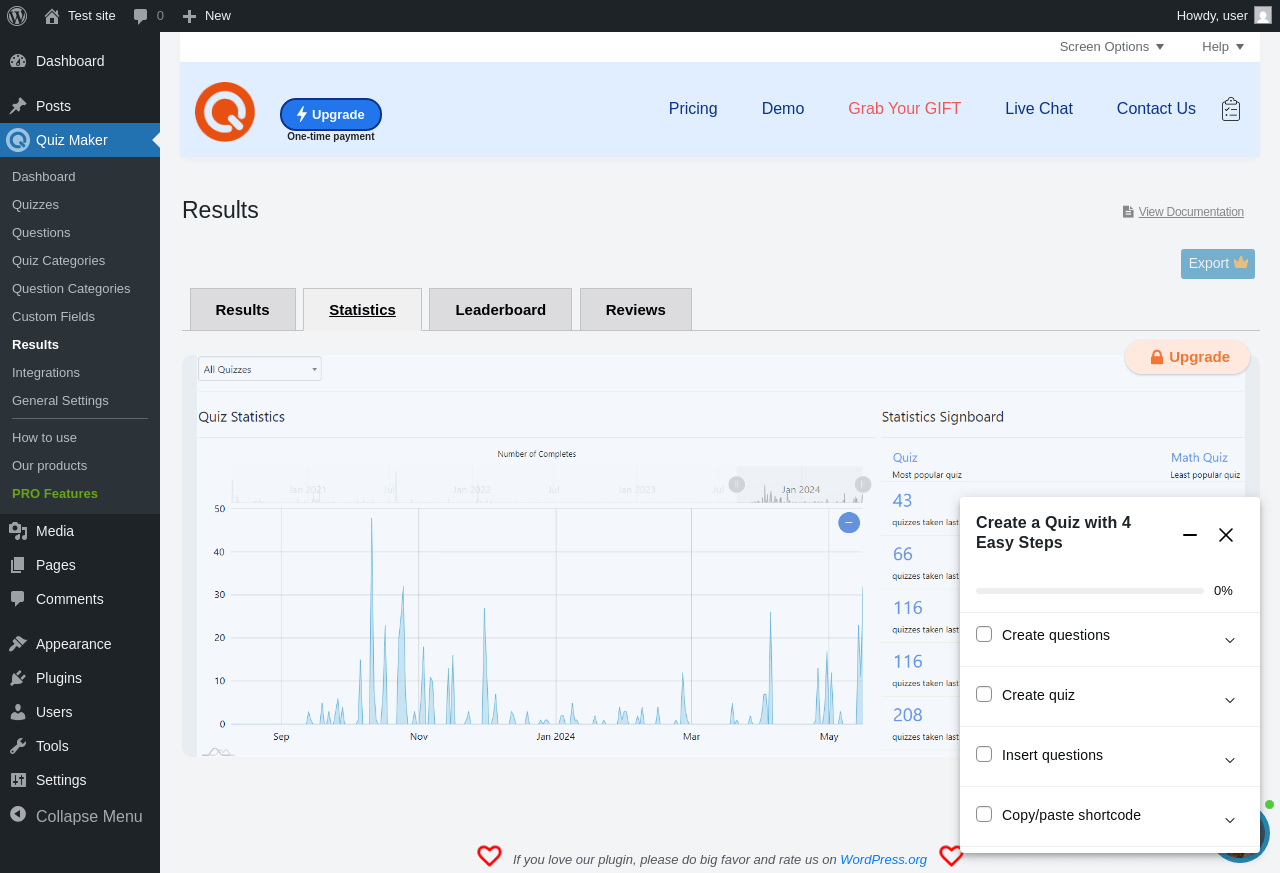
Task: Switch to the Leaderboard tab
Action: tap(500, 310)
